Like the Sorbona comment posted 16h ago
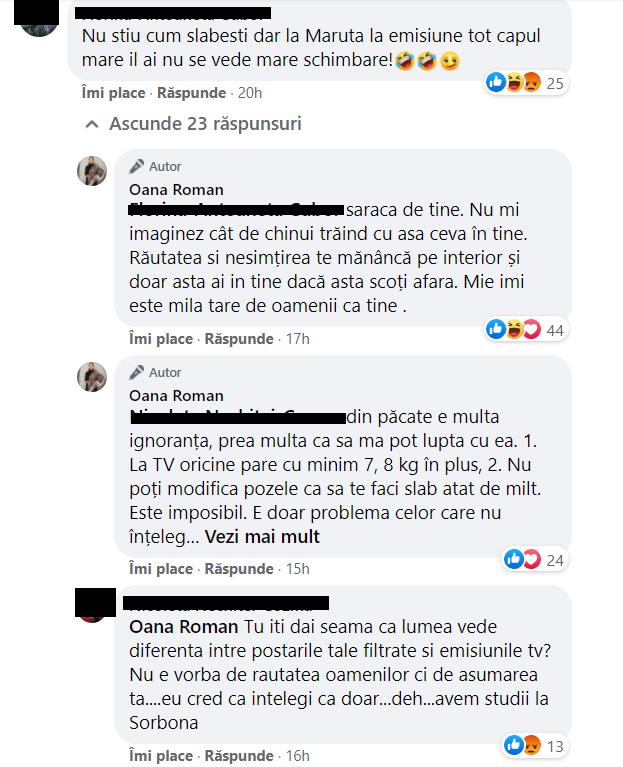623x767 pixels. 161,755
